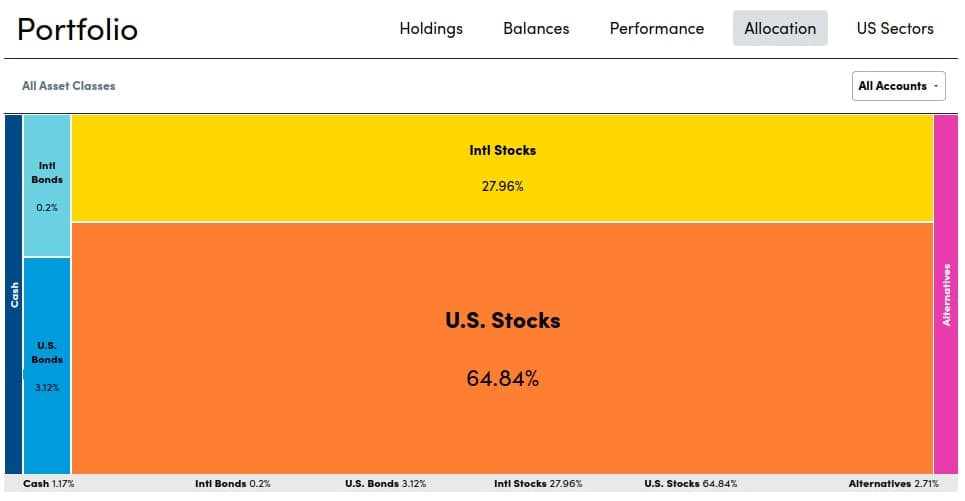Click the Alternatives 2.71% legend entry
This screenshot has width=965, height=501.
pos(893,484)
